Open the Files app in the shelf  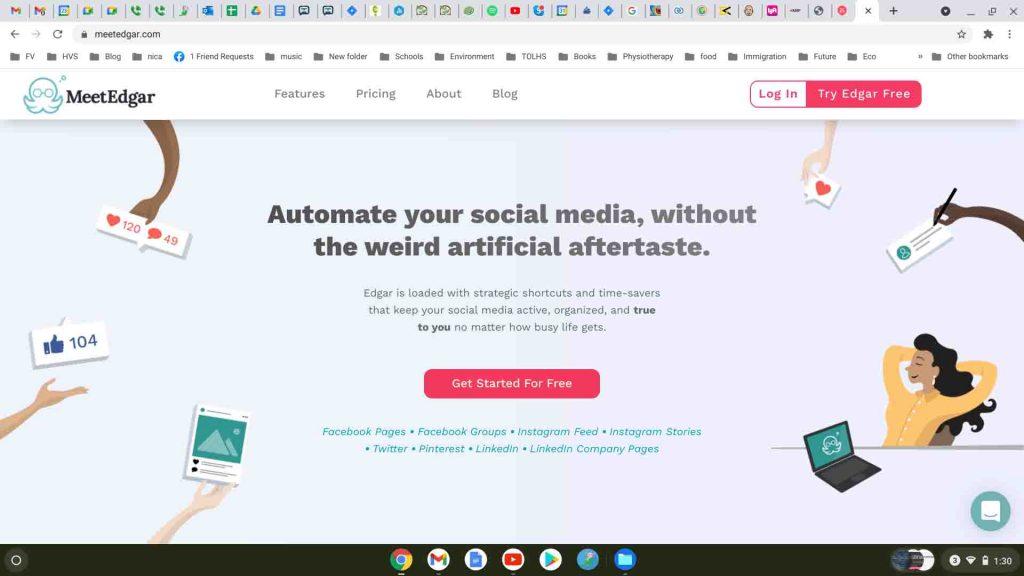click(624, 559)
